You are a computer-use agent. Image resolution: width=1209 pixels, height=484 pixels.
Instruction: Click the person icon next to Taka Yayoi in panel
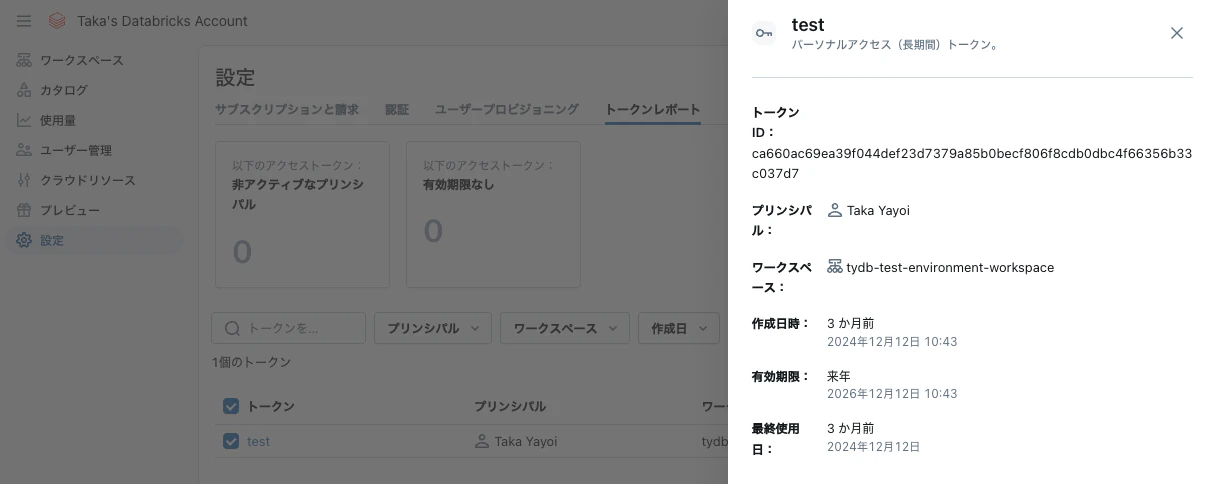pyautogui.click(x=834, y=210)
